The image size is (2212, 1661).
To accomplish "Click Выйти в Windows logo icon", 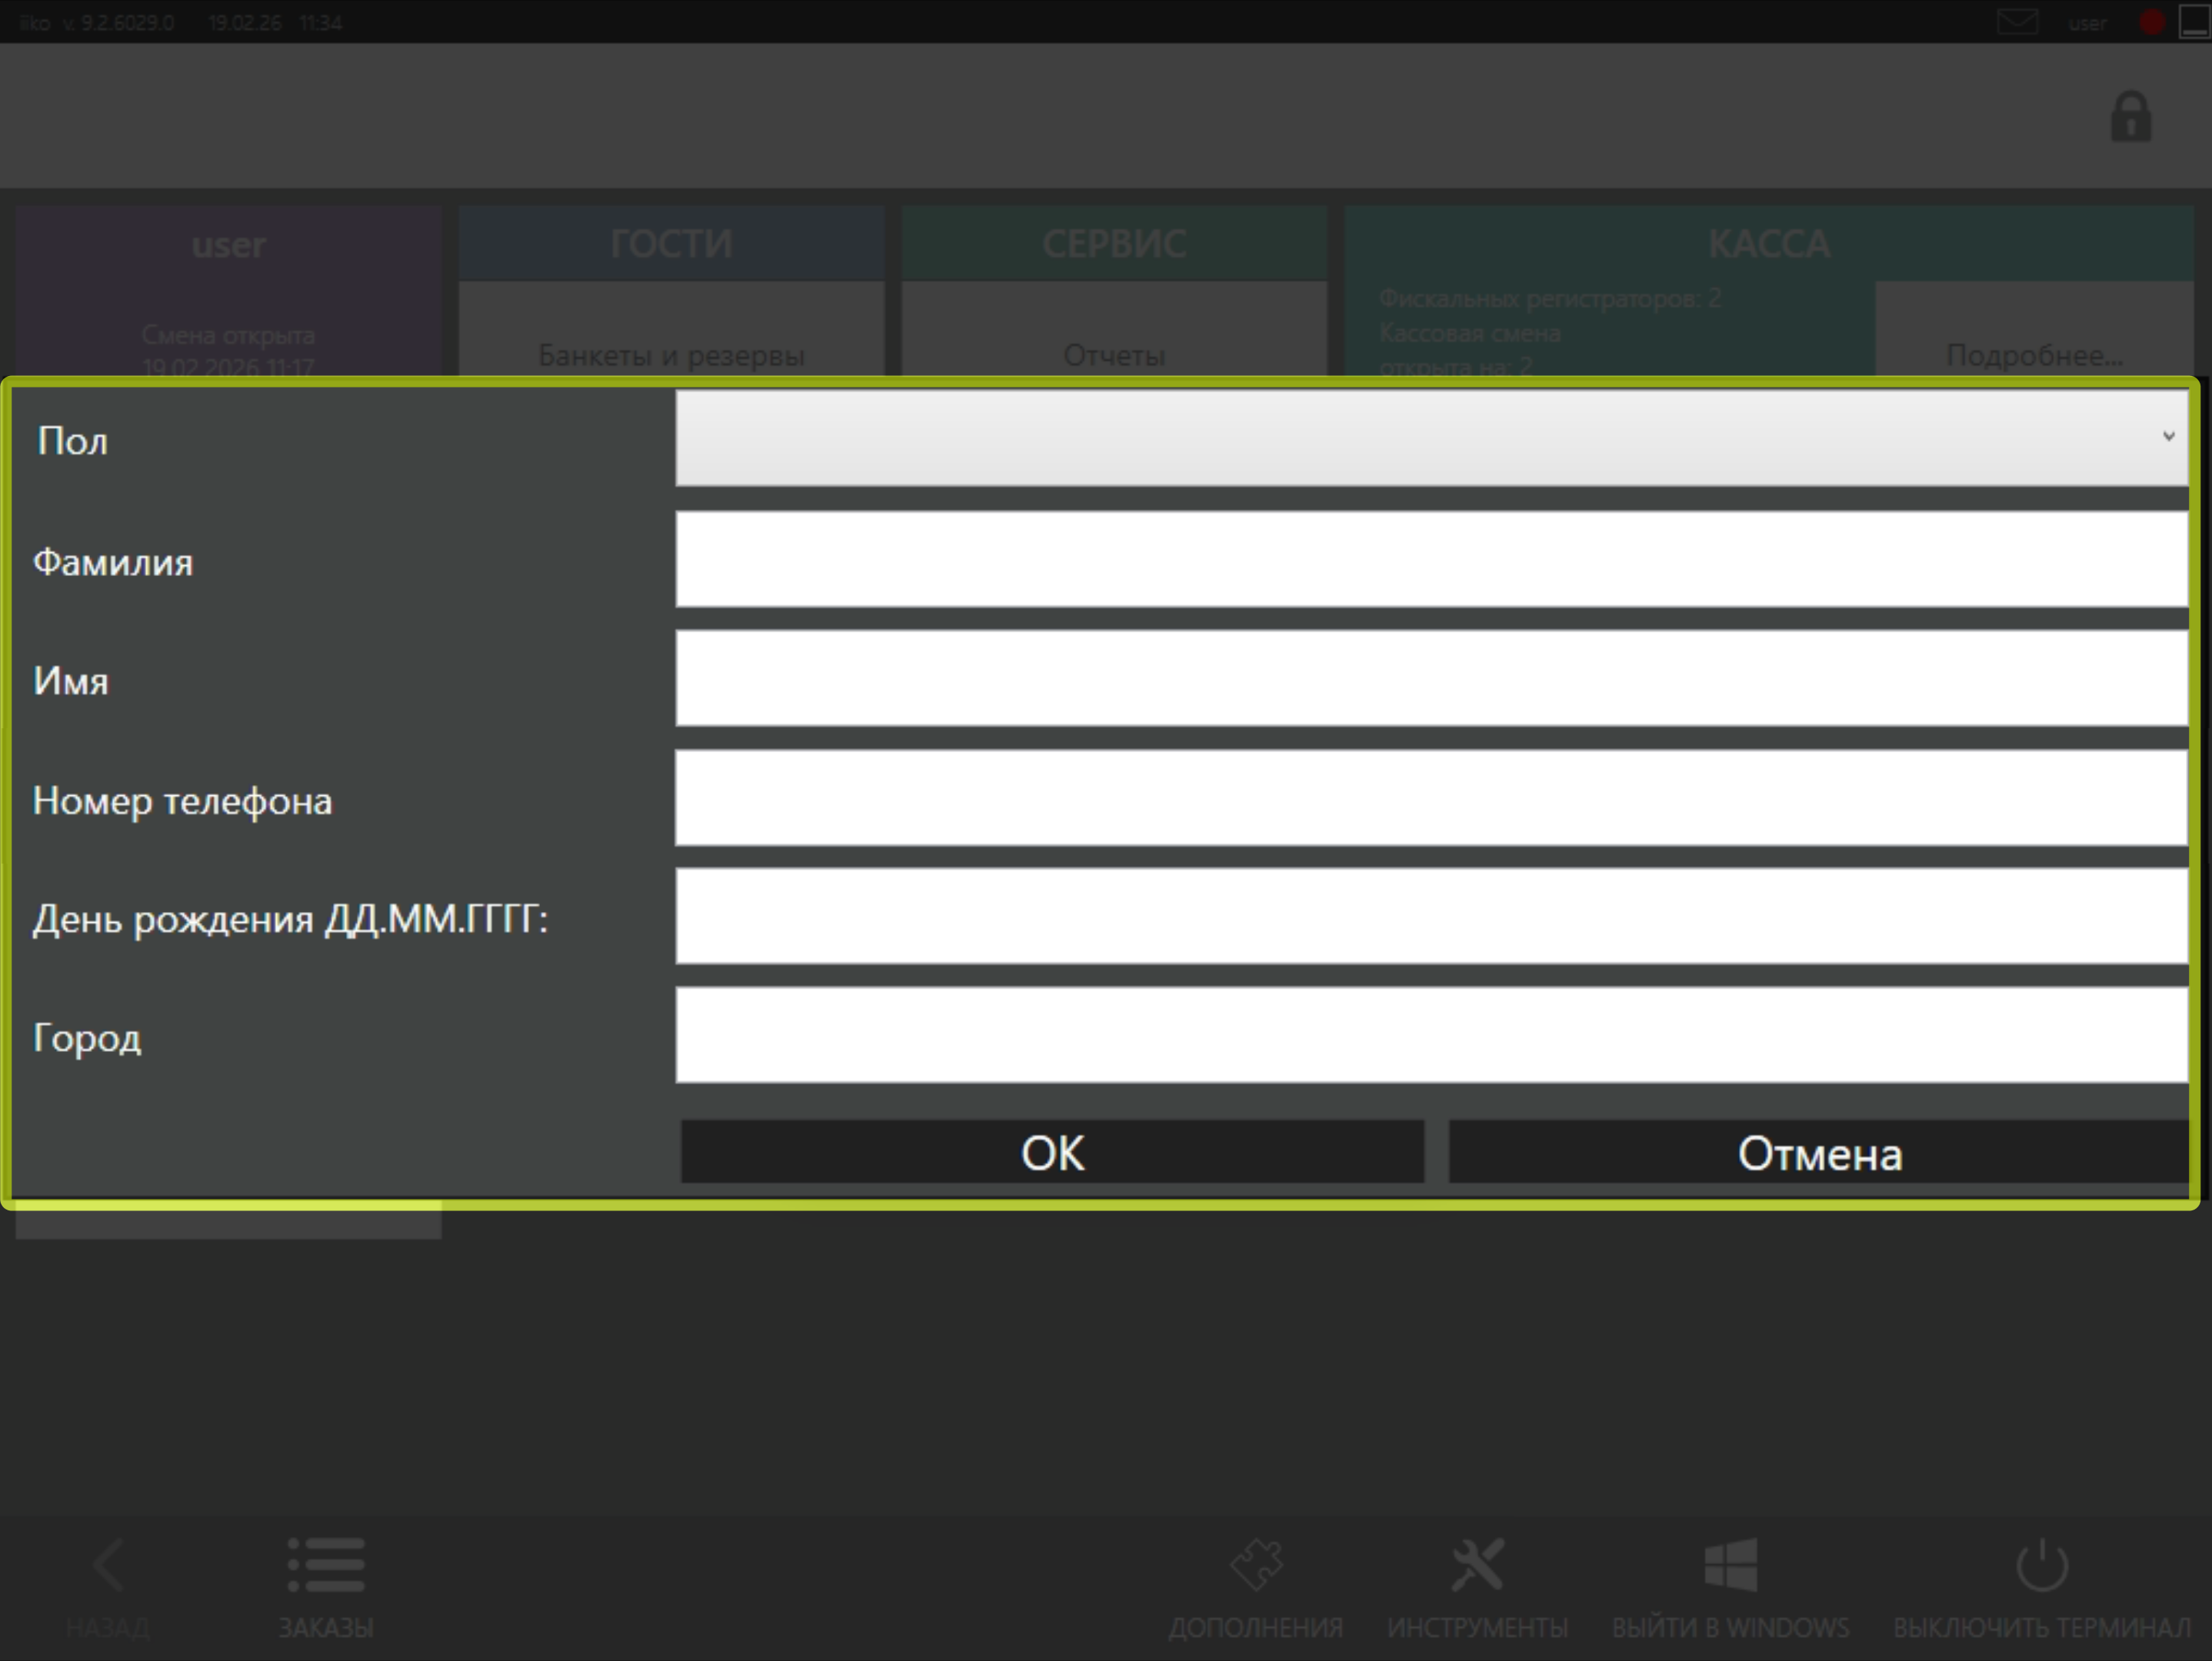I will click(1730, 1565).
